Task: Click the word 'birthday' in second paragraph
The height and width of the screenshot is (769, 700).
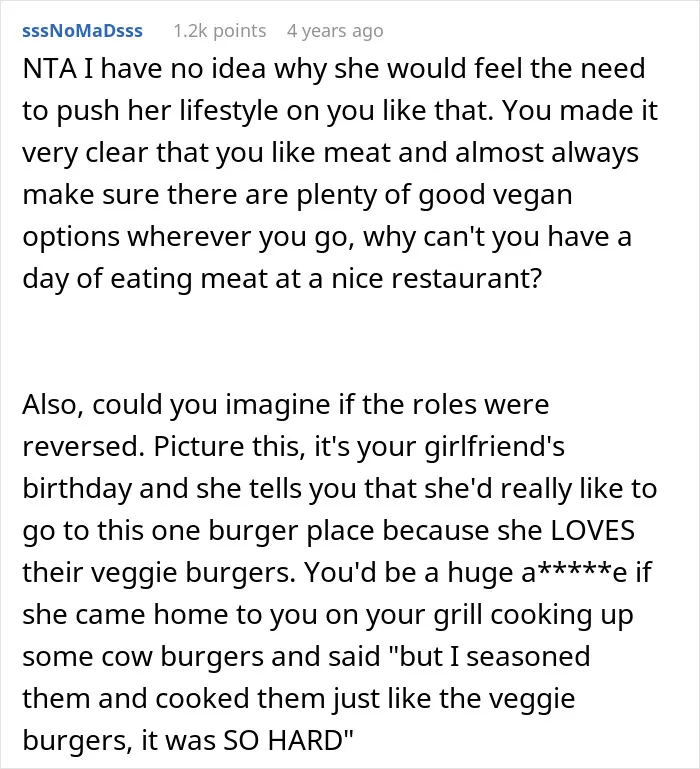Action: pyautogui.click(x=78, y=489)
